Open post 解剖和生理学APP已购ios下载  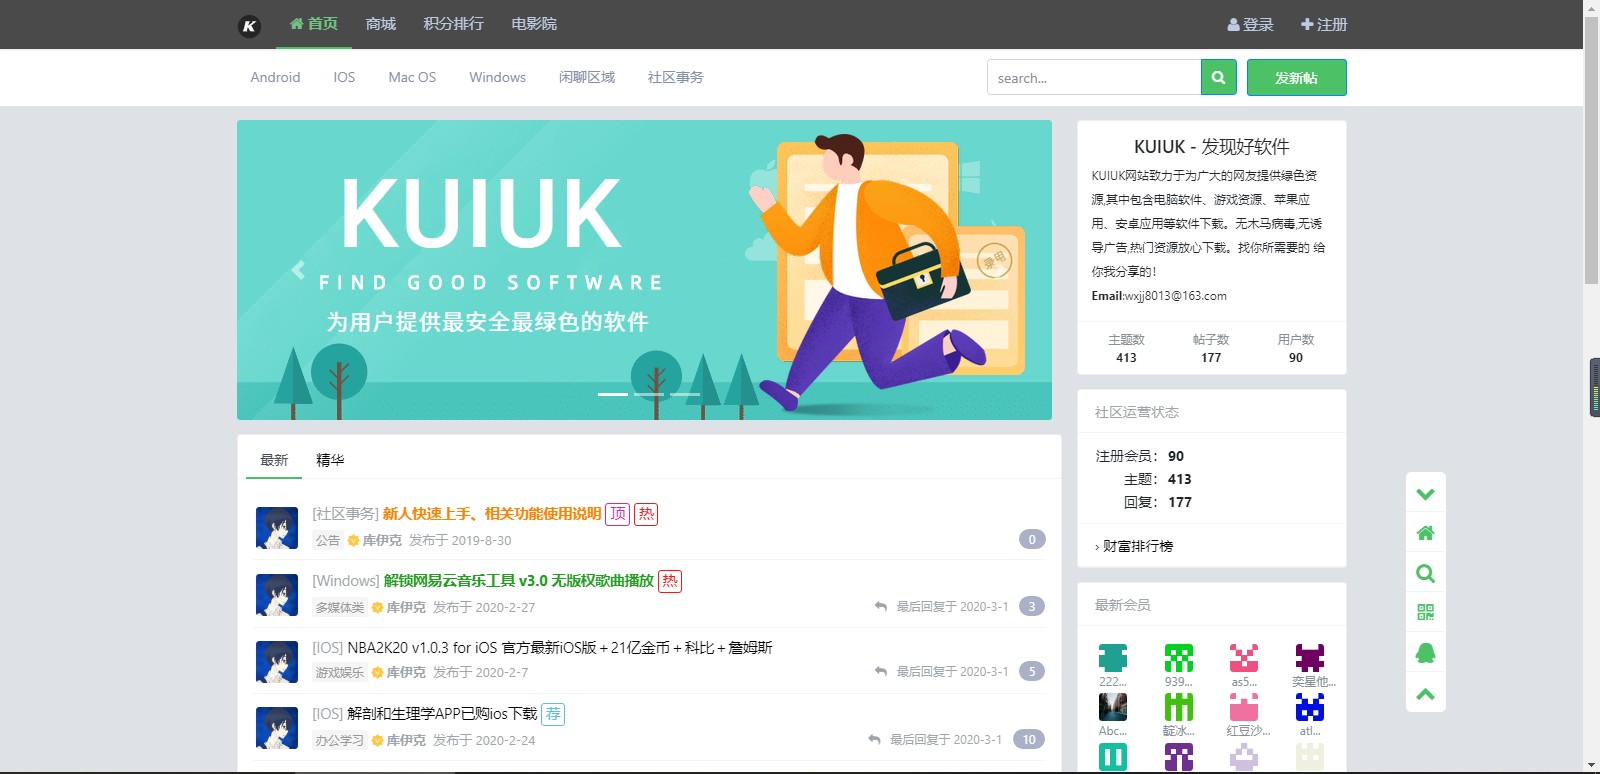(442, 714)
